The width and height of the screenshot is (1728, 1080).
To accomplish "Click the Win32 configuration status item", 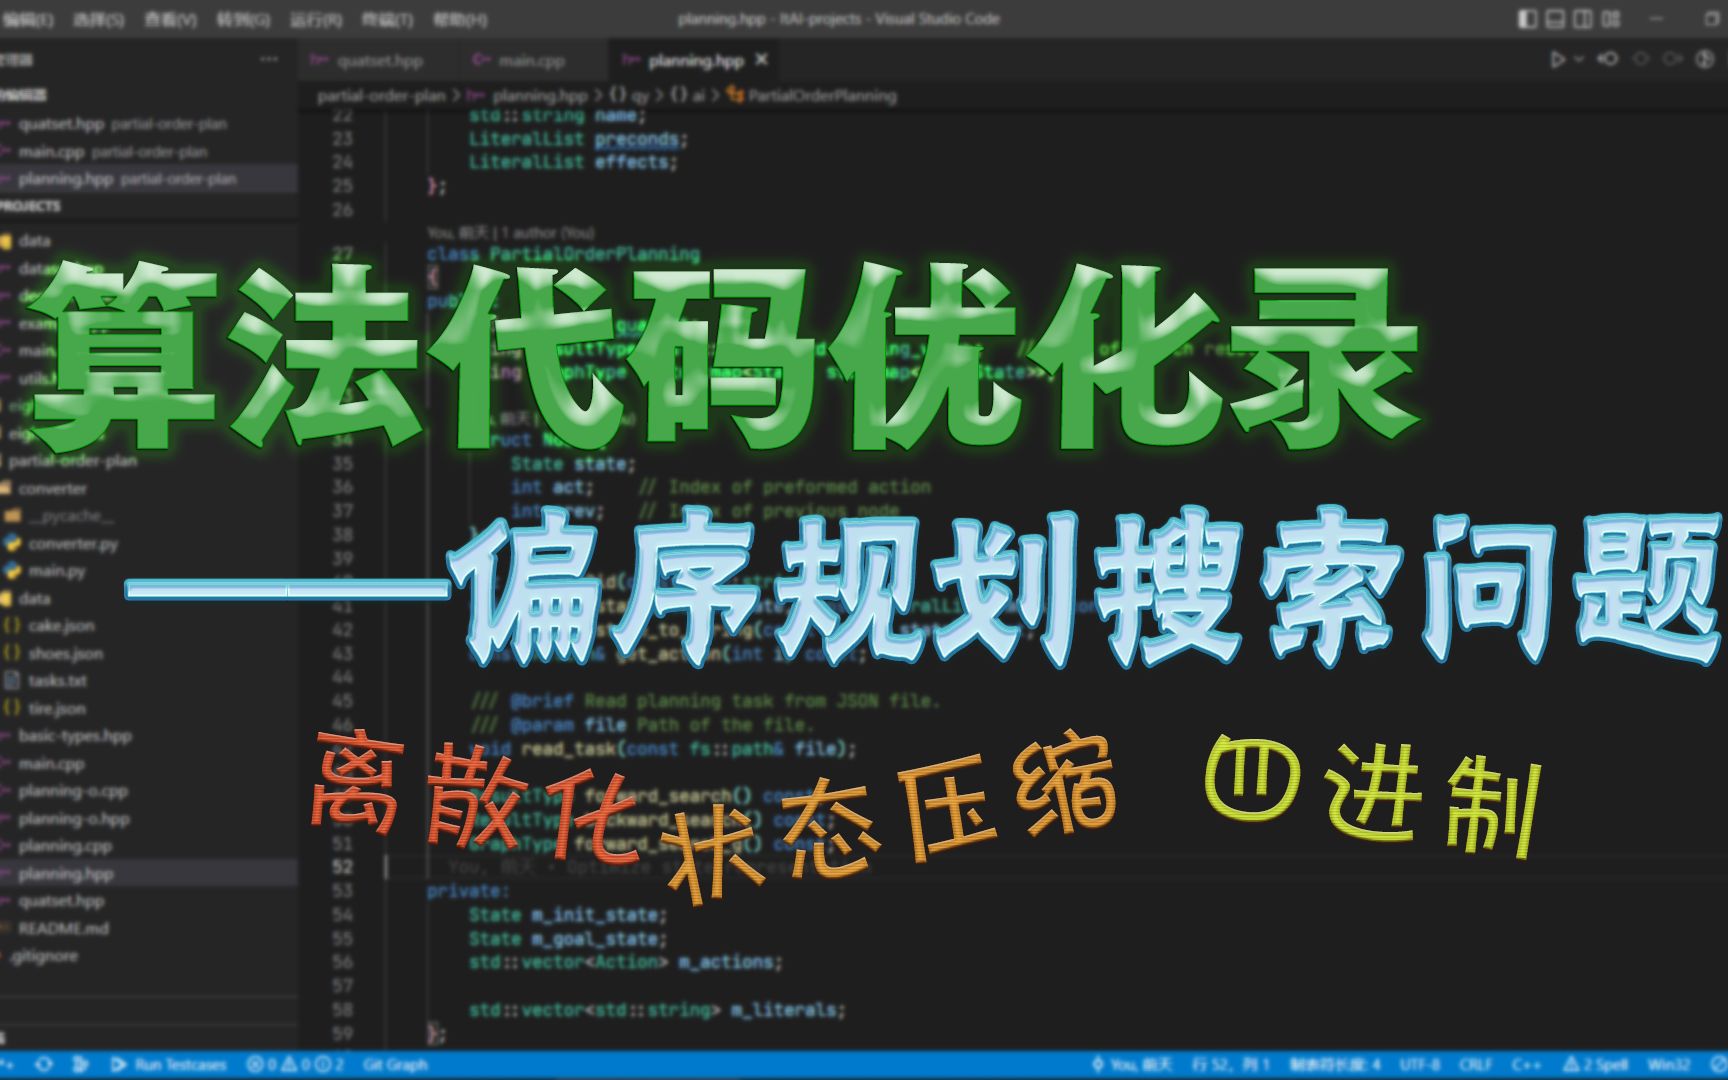I will (x=1668, y=1065).
